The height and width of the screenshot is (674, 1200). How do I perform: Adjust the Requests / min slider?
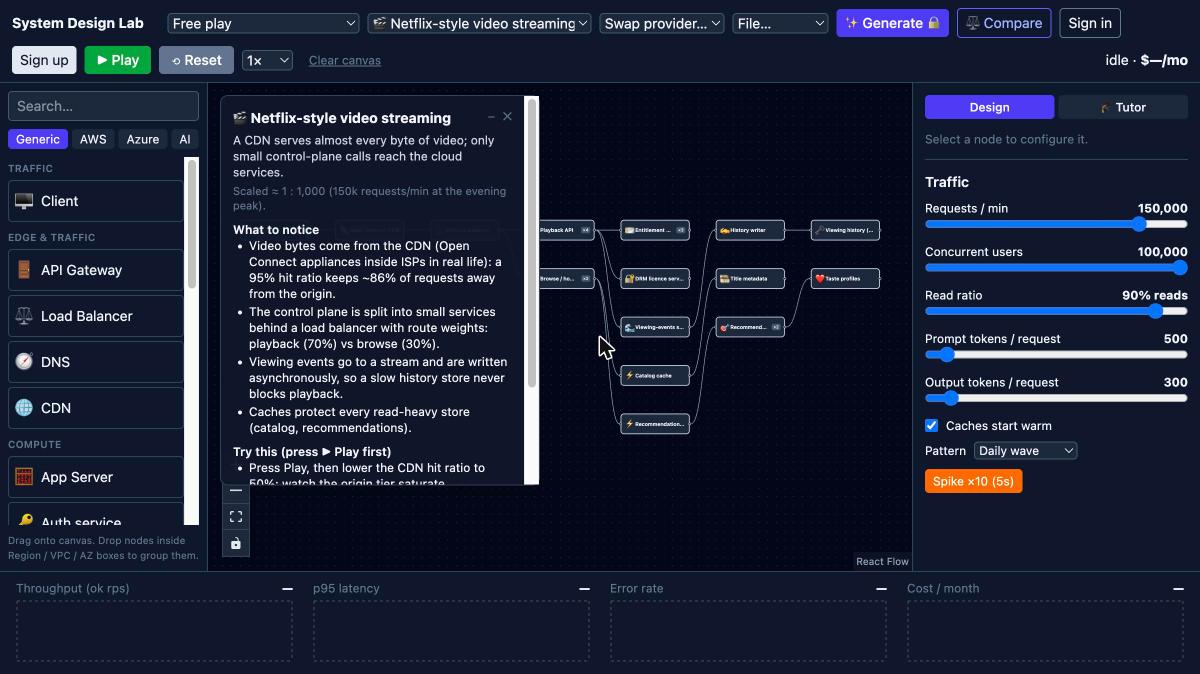1056,224
